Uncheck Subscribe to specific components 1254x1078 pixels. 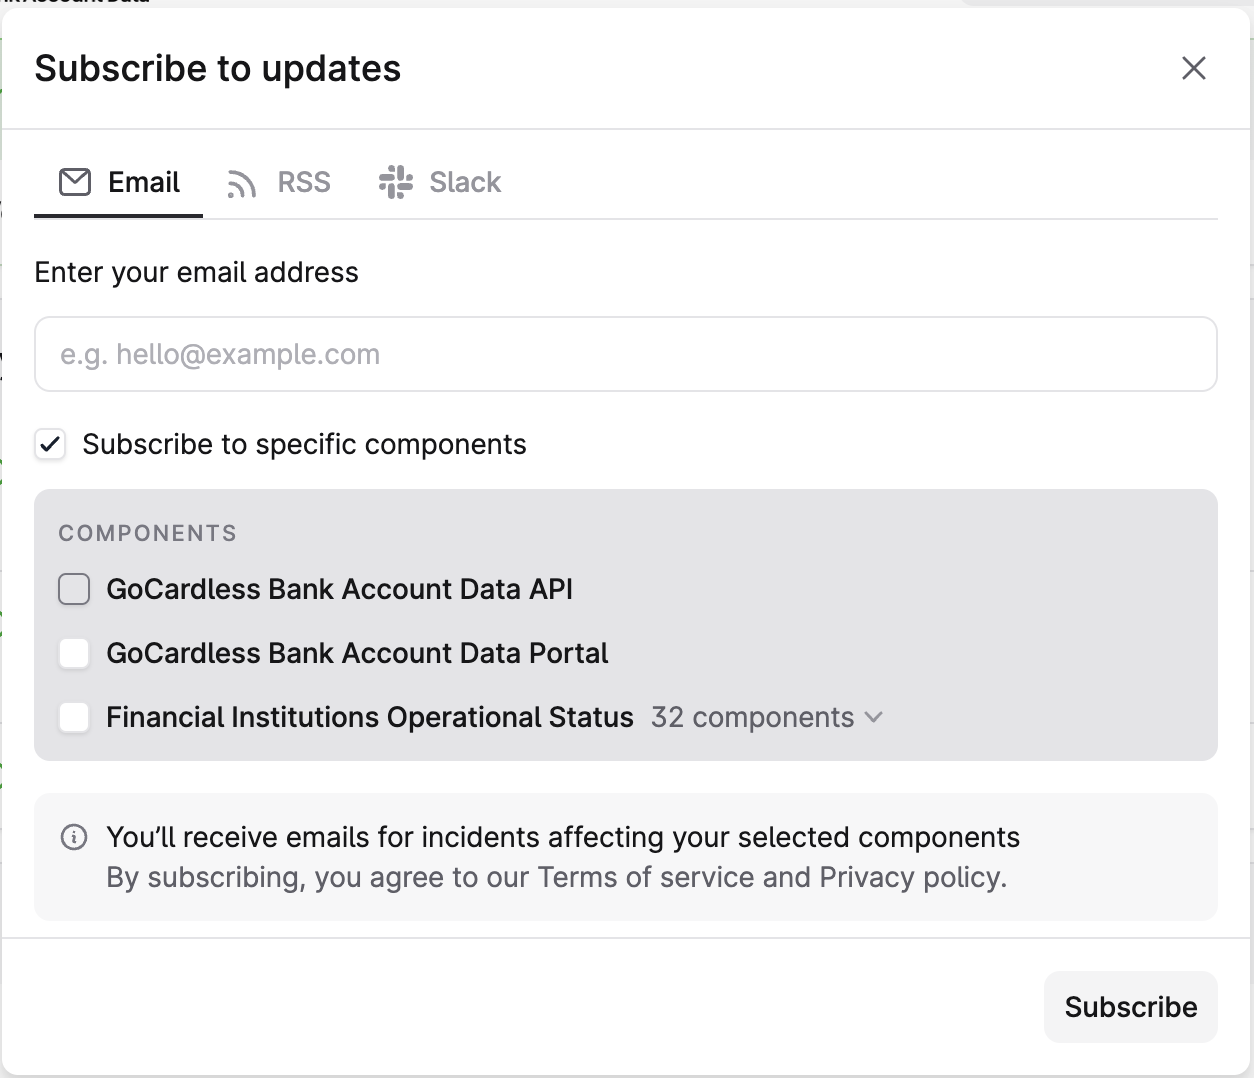50,444
